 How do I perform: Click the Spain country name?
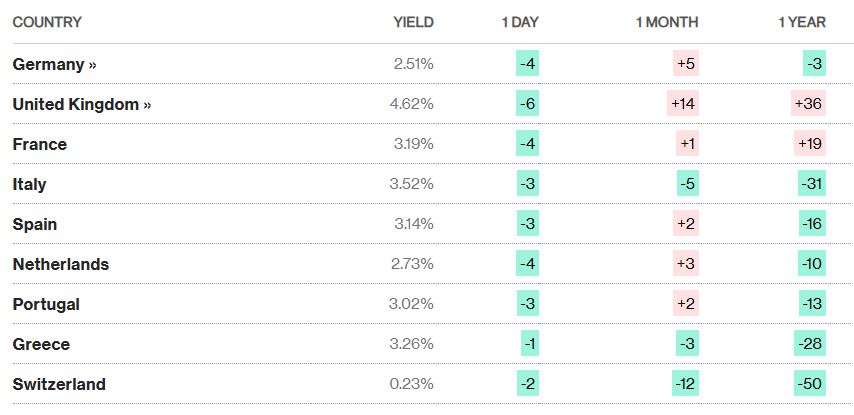tap(35, 224)
